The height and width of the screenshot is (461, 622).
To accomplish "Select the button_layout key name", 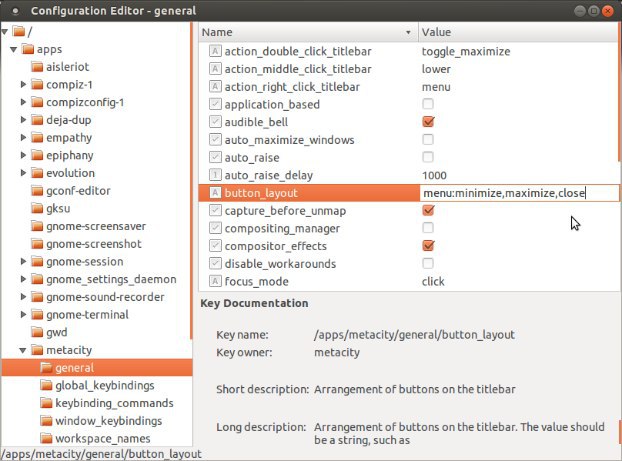I will [261, 193].
